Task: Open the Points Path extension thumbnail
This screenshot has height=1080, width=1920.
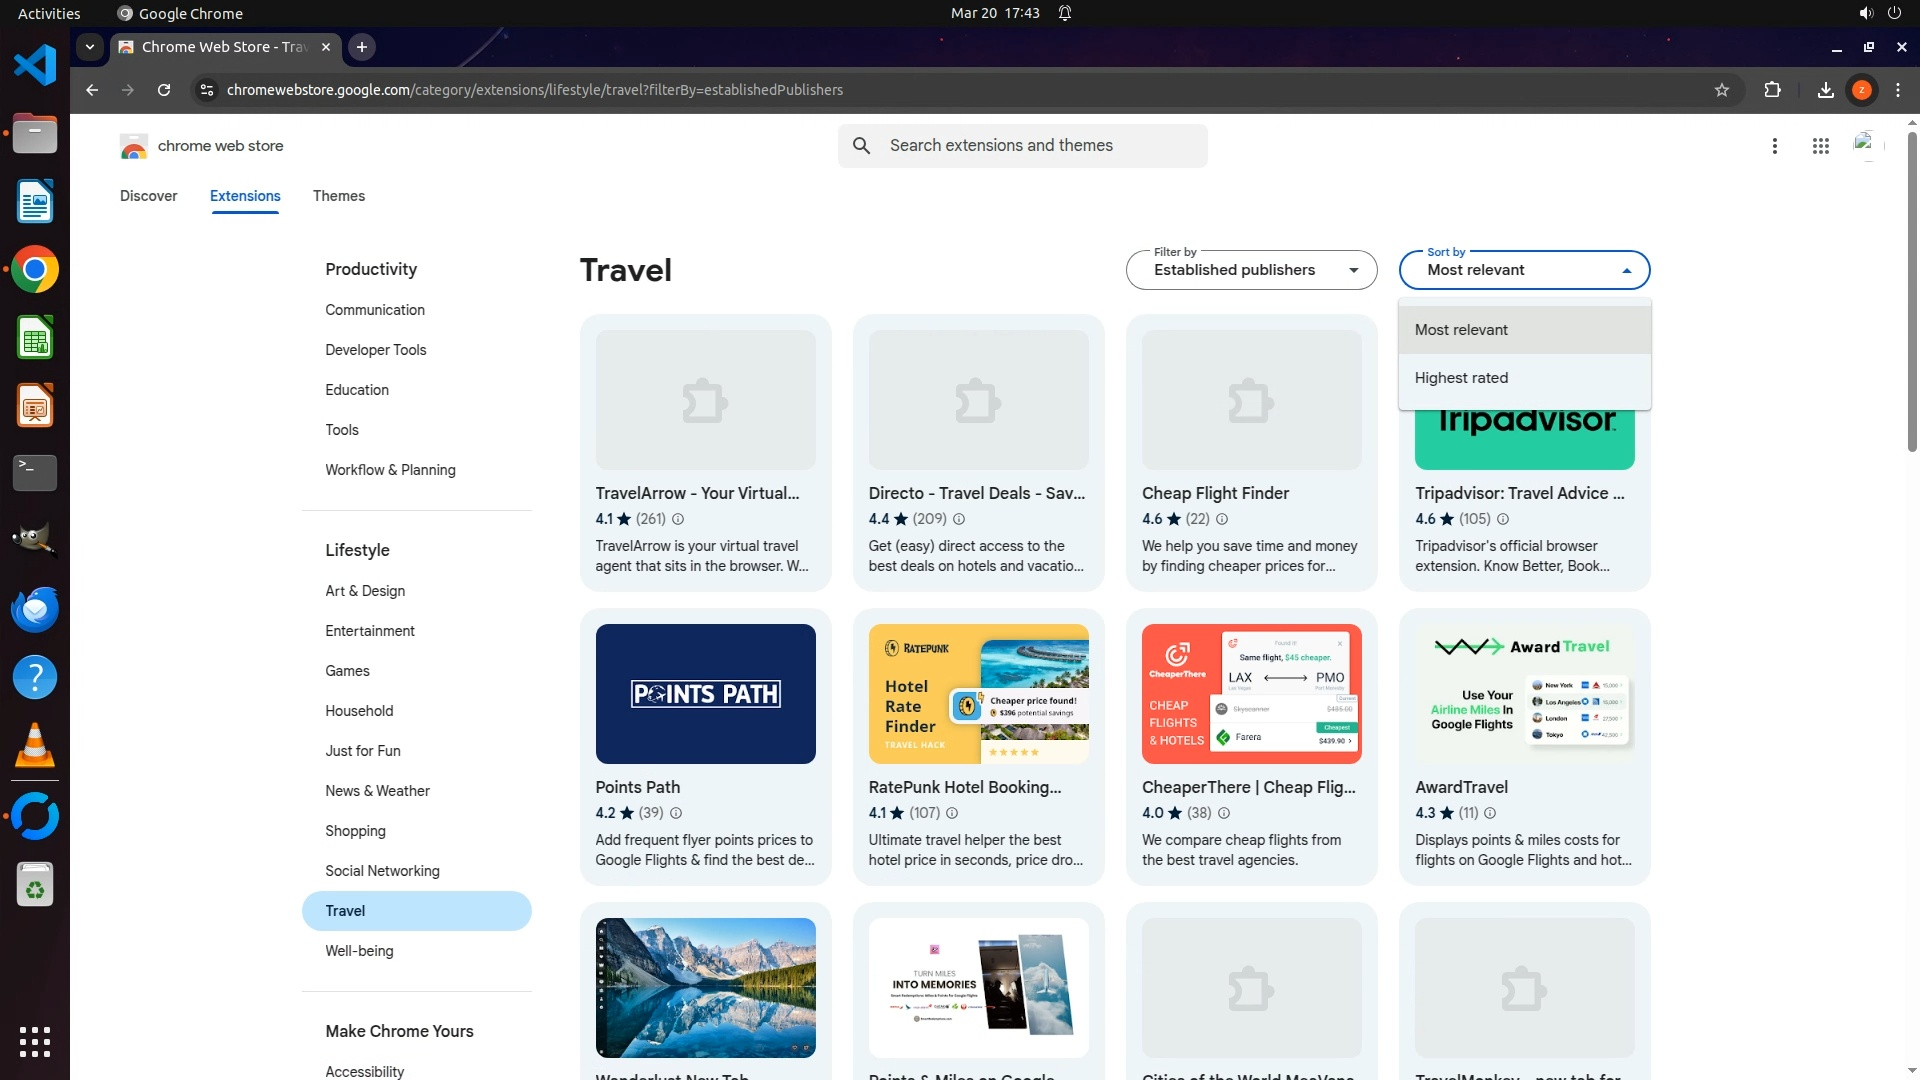Action: (x=705, y=694)
